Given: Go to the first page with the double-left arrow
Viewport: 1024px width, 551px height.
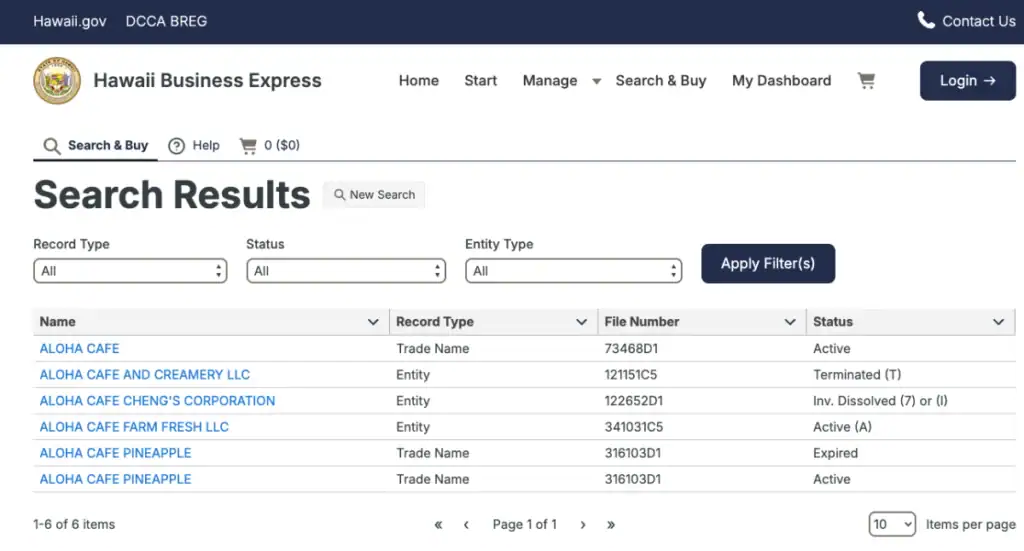Looking at the screenshot, I should (x=438, y=525).
